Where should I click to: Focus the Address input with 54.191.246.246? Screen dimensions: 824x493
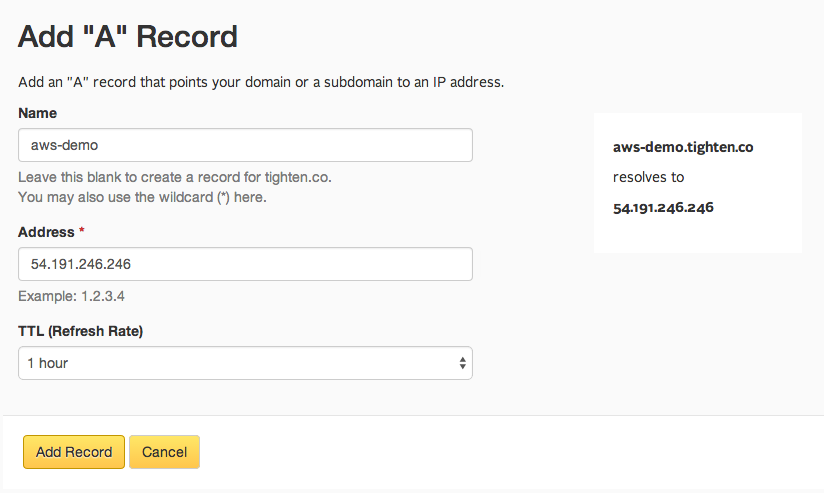245,264
